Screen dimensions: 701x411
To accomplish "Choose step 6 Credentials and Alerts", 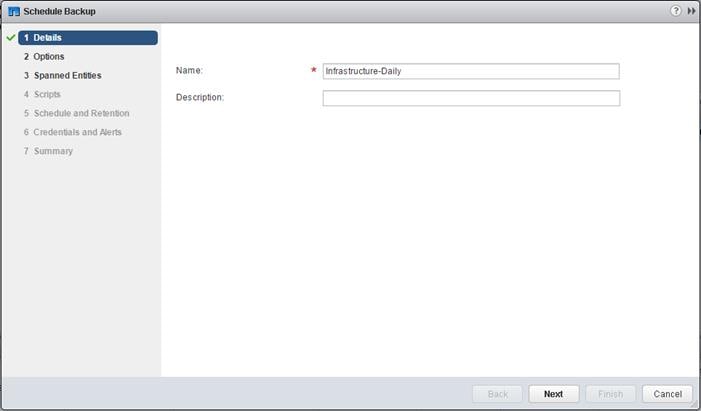I will pyautogui.click(x=72, y=132).
